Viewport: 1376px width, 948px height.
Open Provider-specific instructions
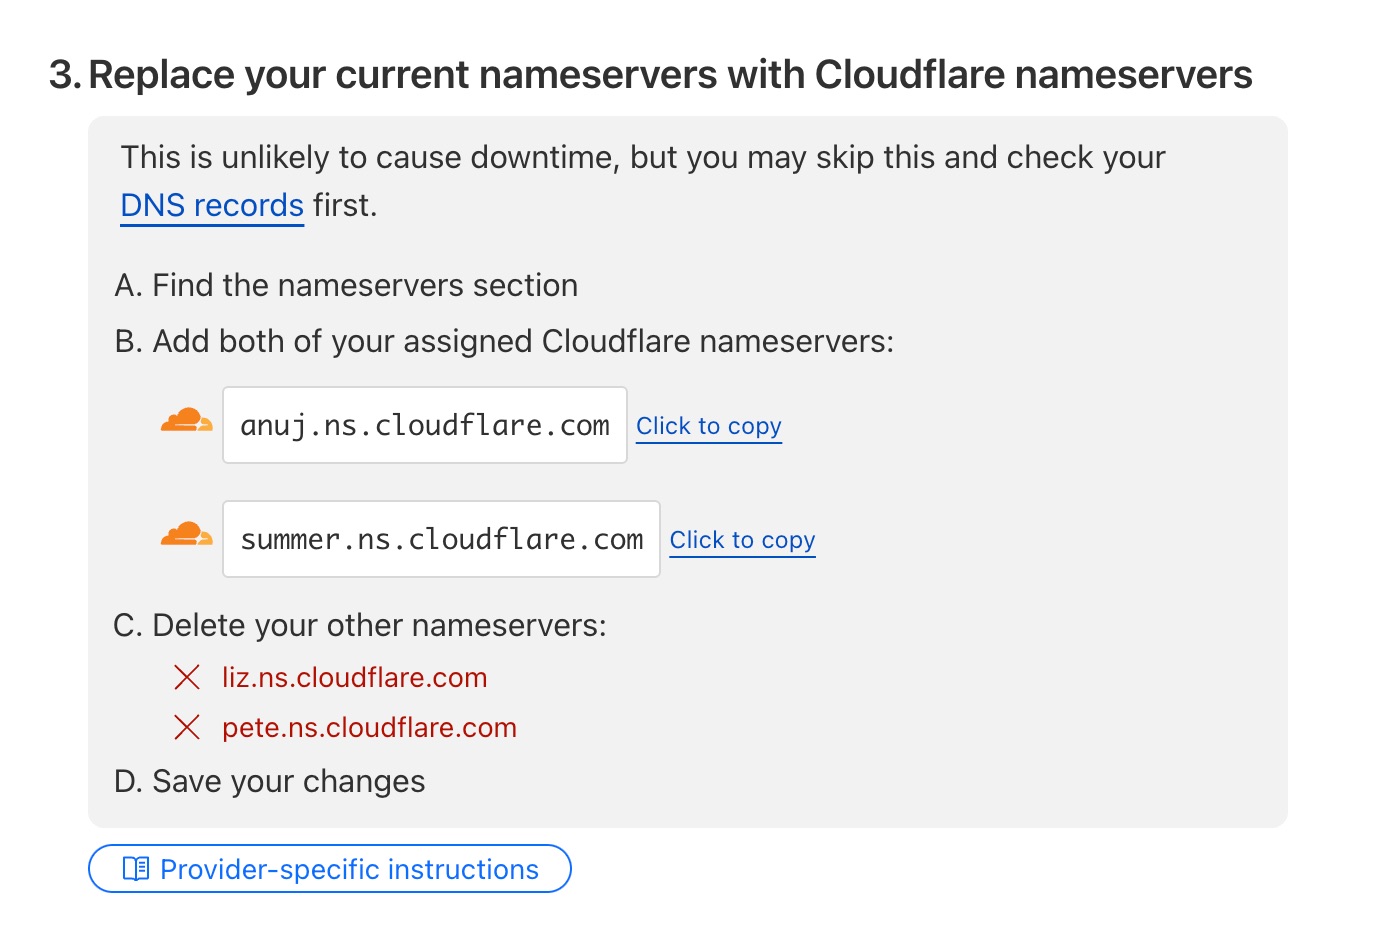pyautogui.click(x=330, y=869)
